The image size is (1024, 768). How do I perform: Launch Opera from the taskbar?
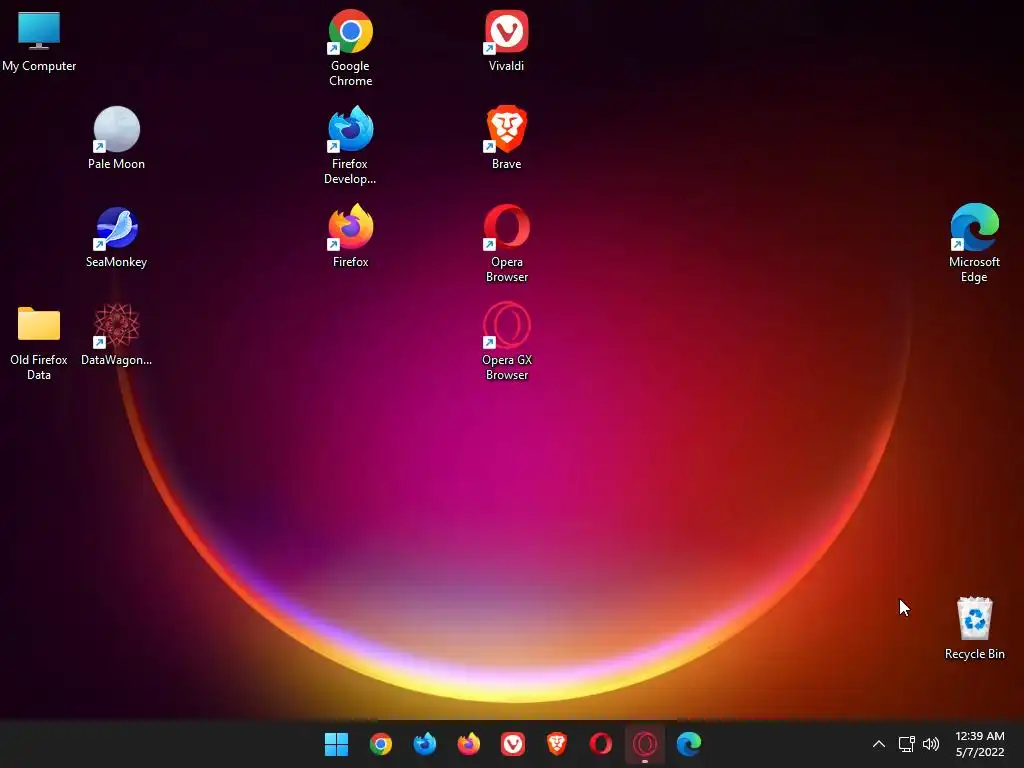coord(600,744)
